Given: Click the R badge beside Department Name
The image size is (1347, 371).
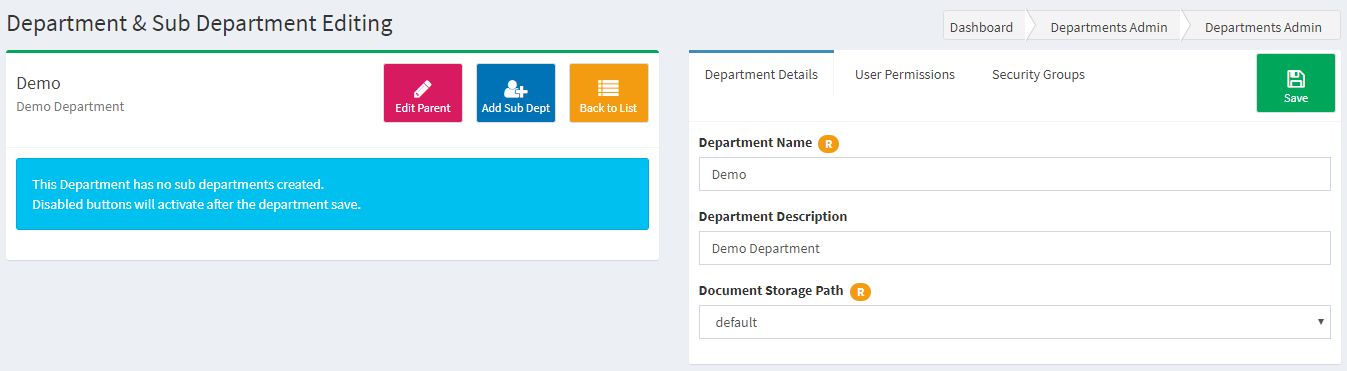Looking at the screenshot, I should 828,143.
